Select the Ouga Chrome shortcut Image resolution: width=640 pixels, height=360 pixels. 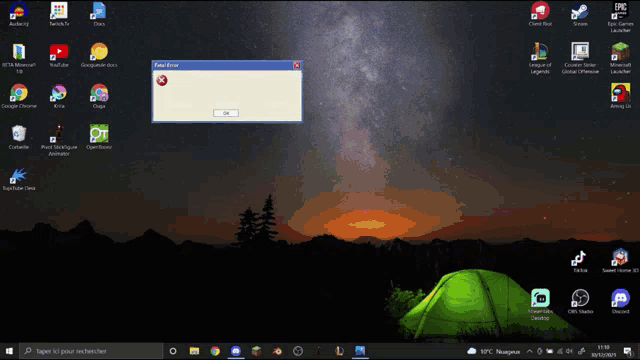tap(99, 96)
